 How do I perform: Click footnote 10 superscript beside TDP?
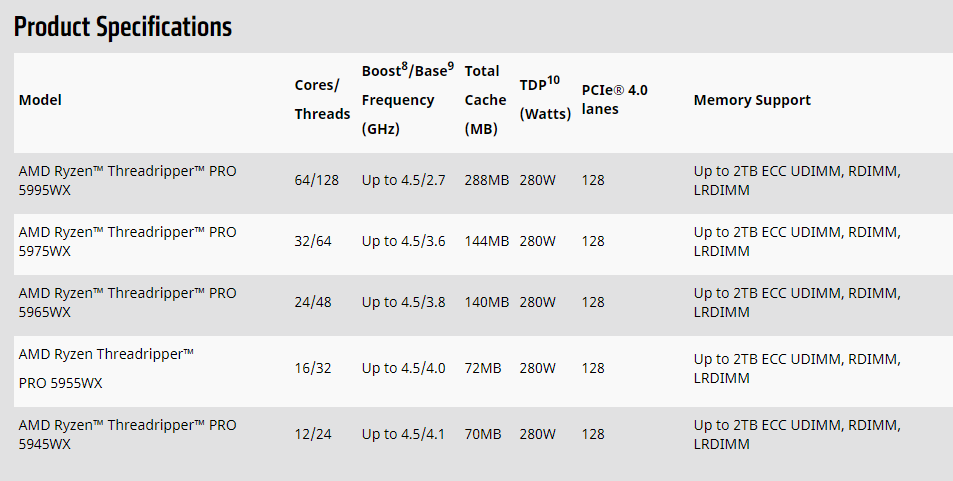553,80
